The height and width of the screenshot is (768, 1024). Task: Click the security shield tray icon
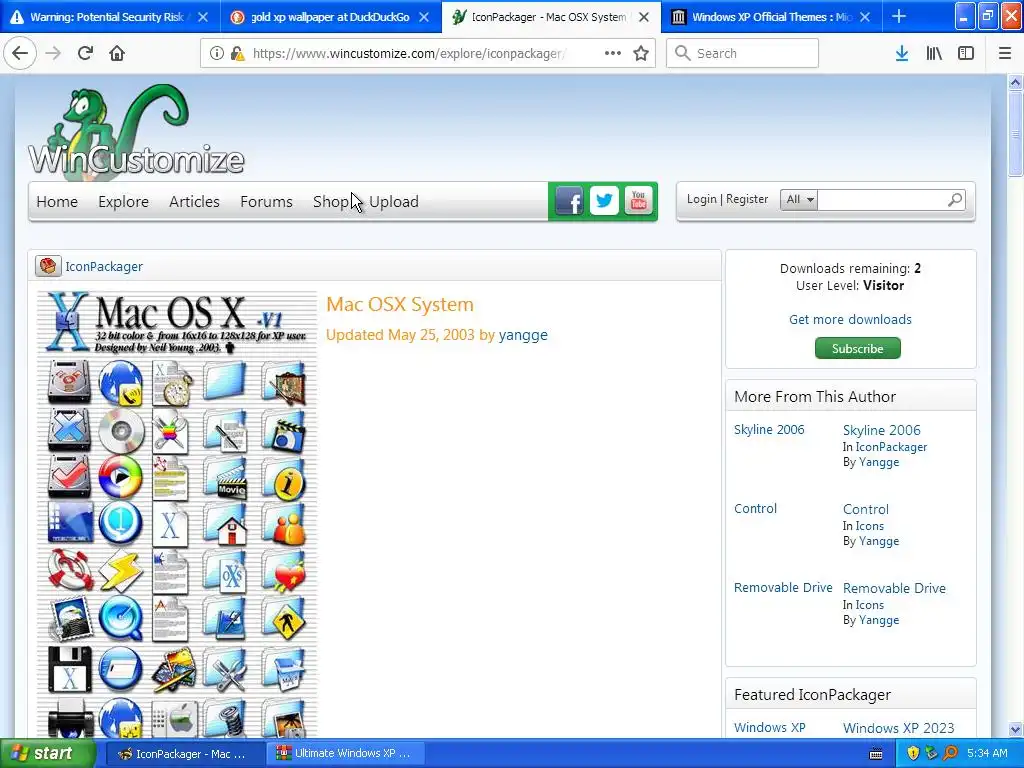click(x=913, y=753)
